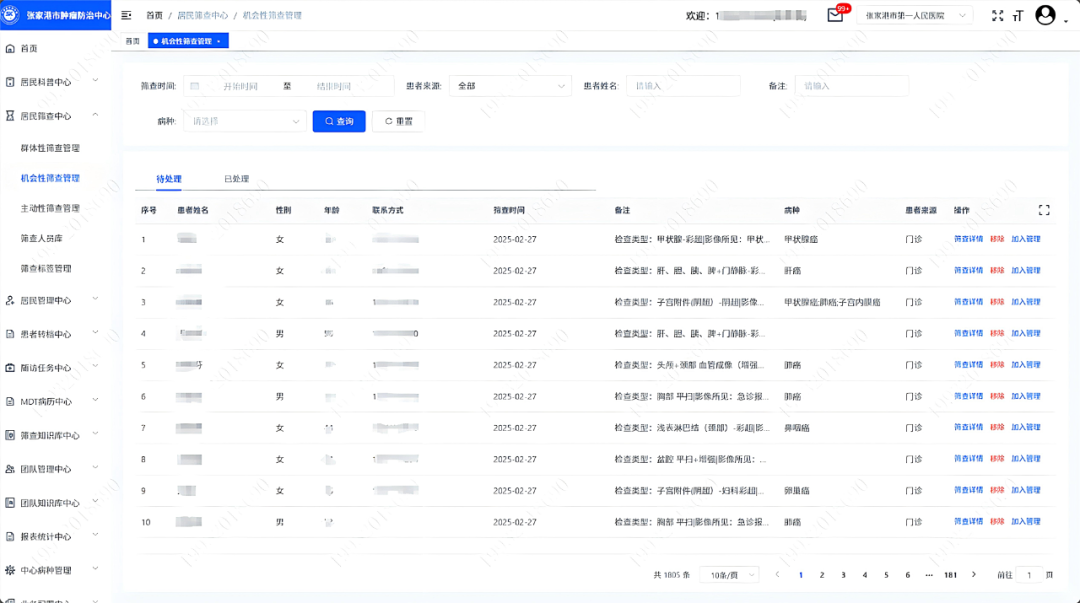
Task: Click the font size icon in header
Action: pyautogui.click(x=1018, y=15)
